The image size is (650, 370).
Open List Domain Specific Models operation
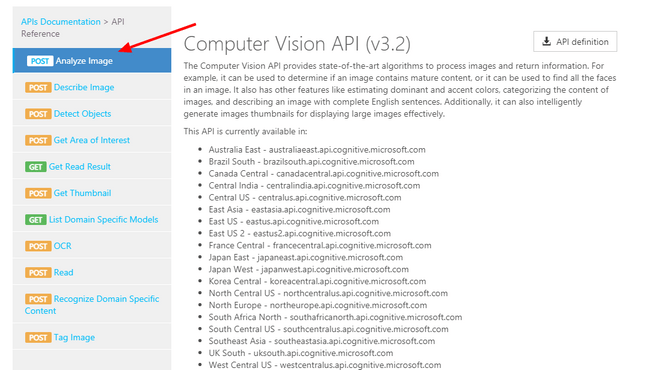(x=92, y=220)
